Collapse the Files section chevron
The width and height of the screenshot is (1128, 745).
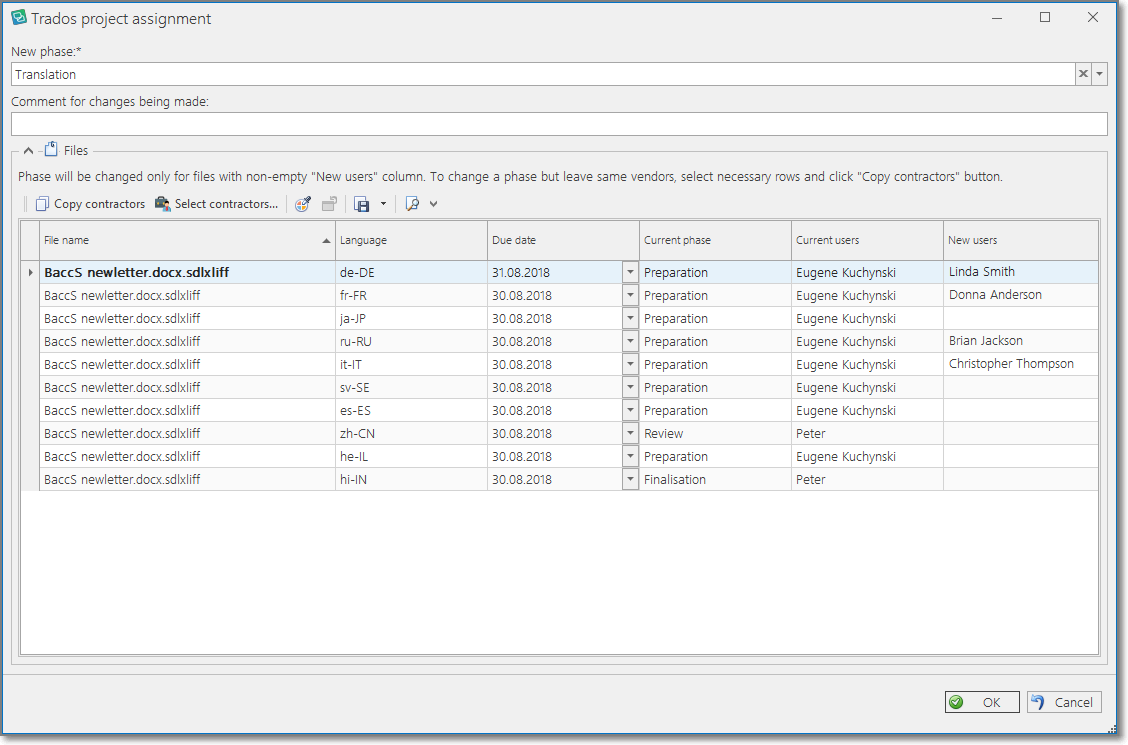click(x=28, y=150)
